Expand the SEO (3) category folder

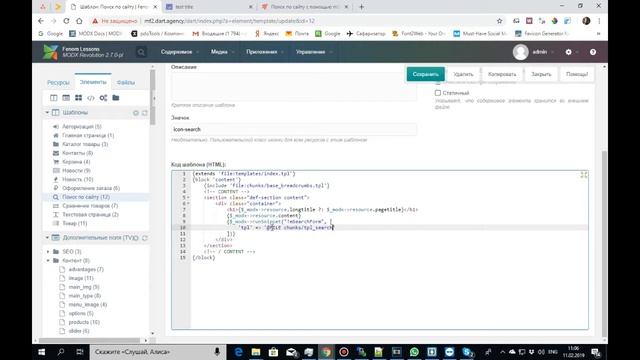click(48, 252)
